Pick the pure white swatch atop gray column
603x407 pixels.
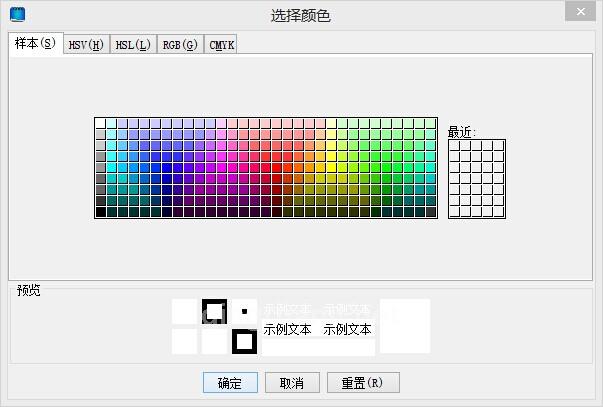[x=100, y=123]
